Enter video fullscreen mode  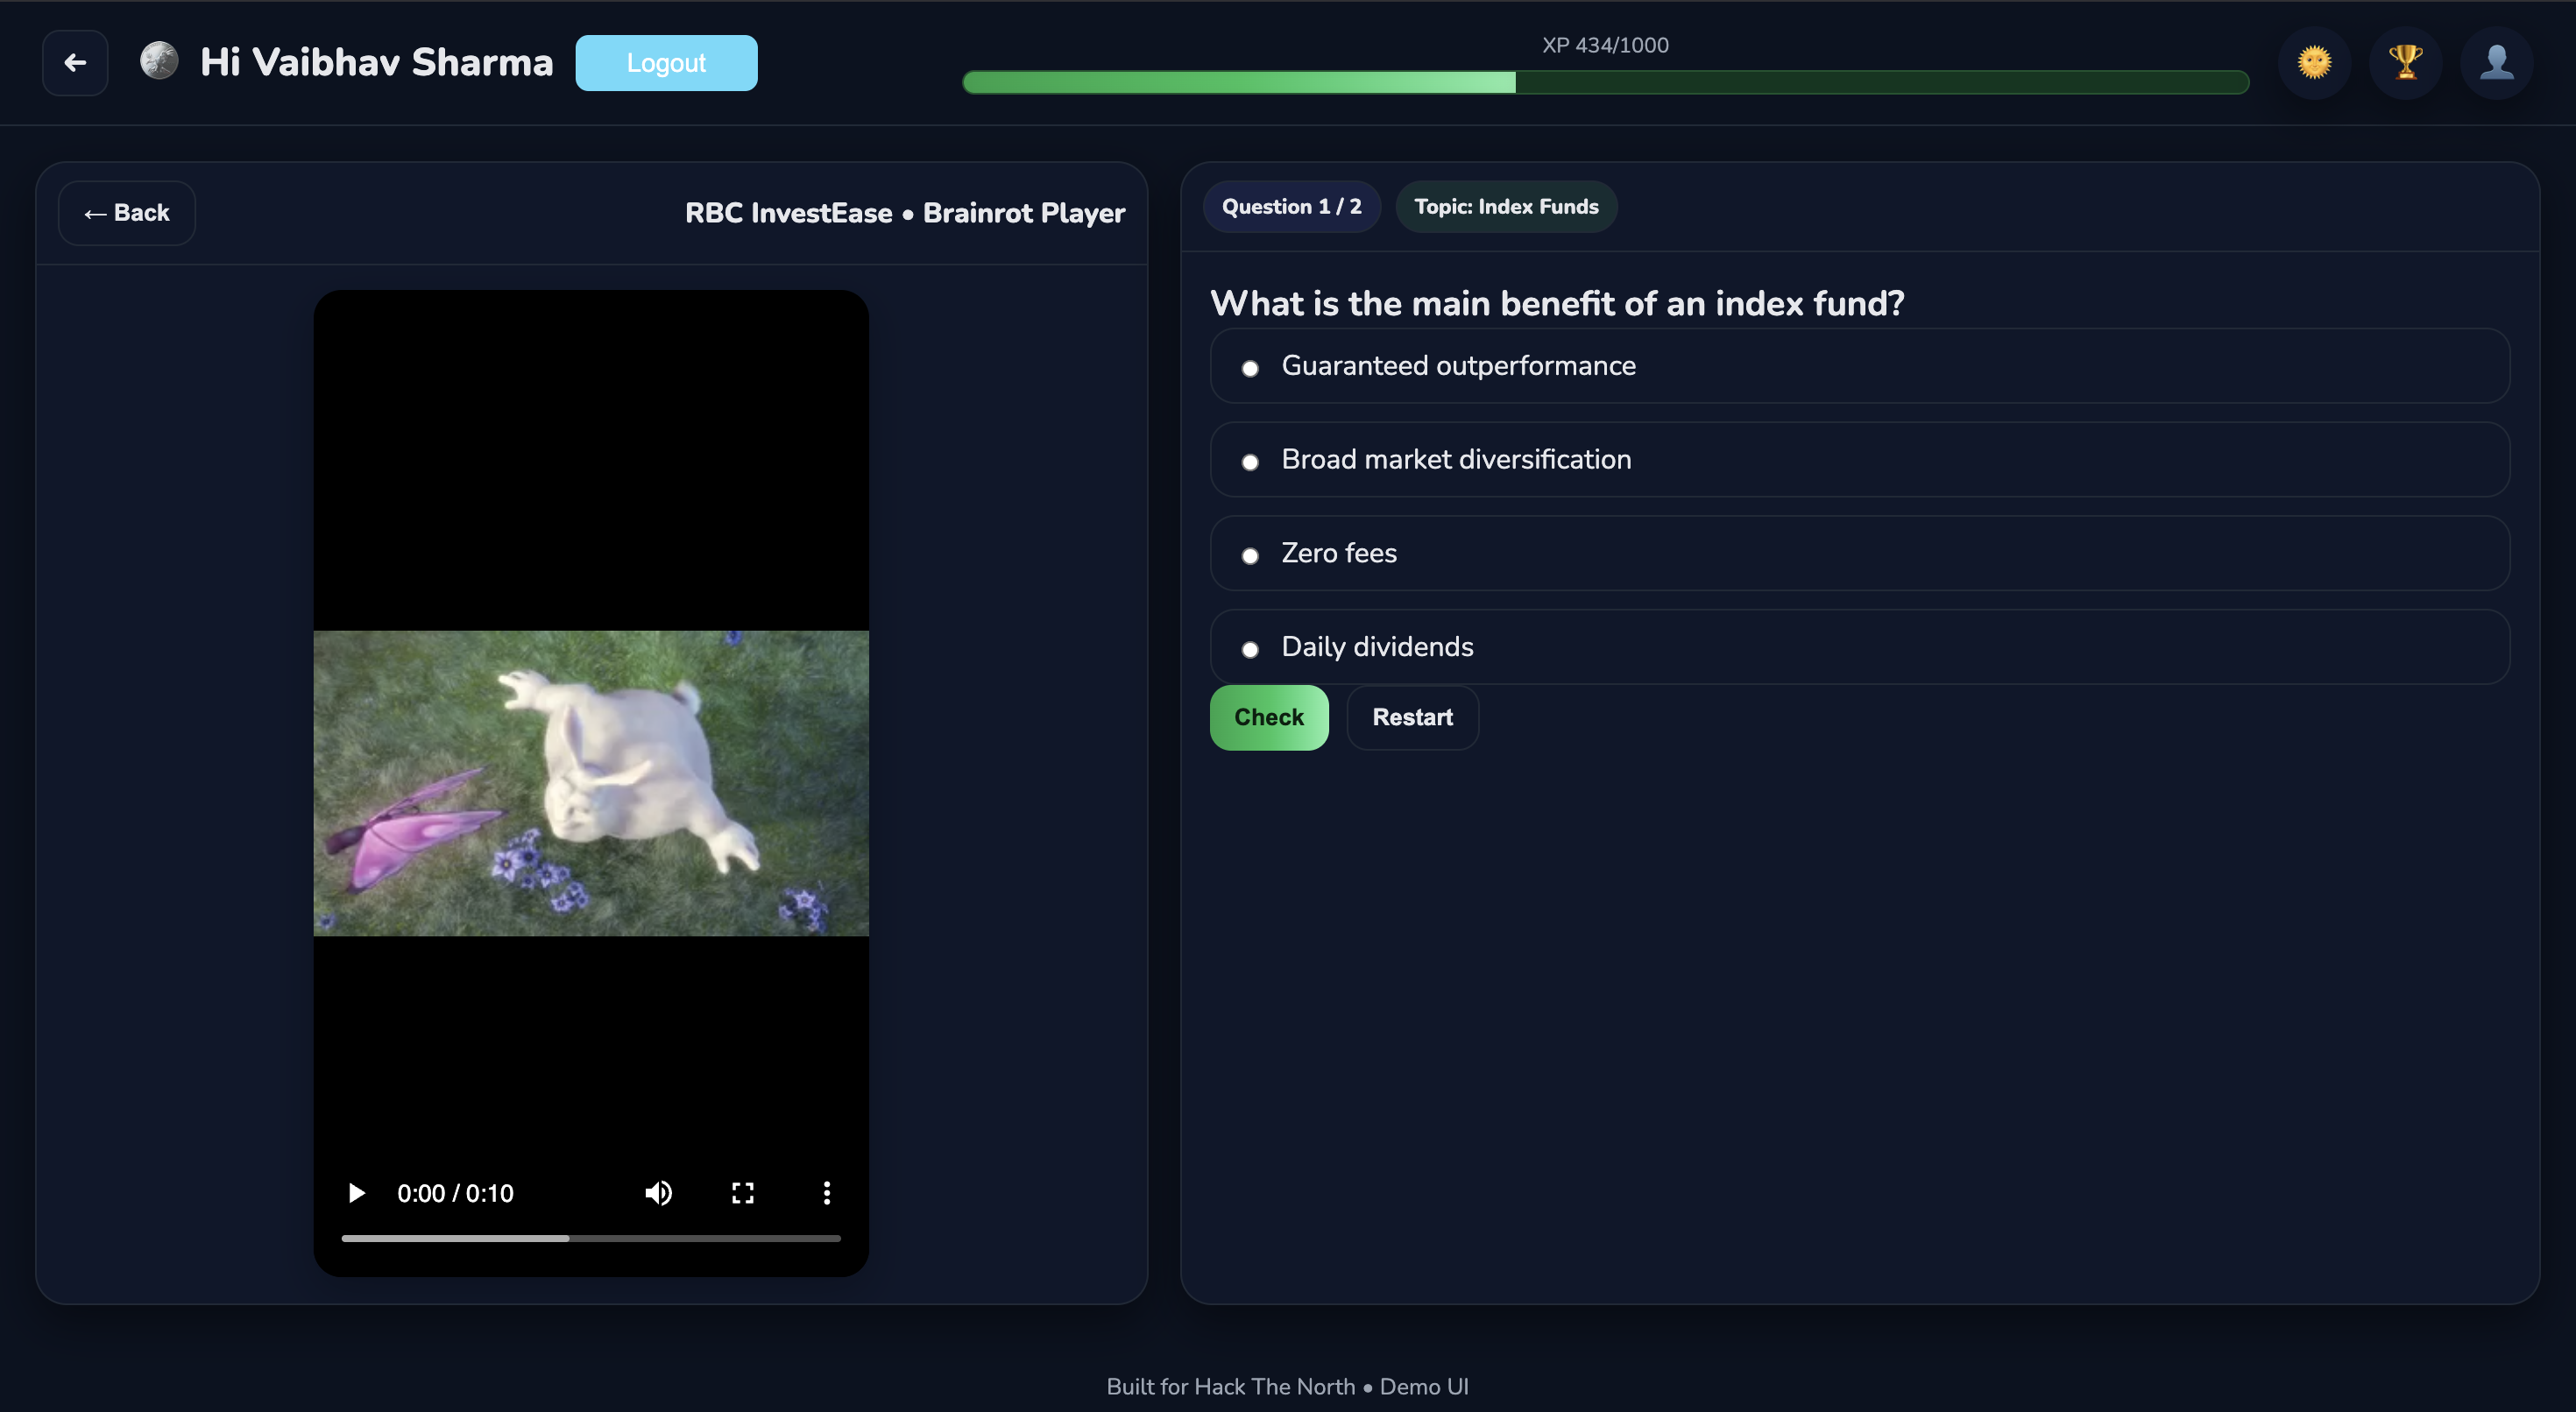coord(742,1193)
